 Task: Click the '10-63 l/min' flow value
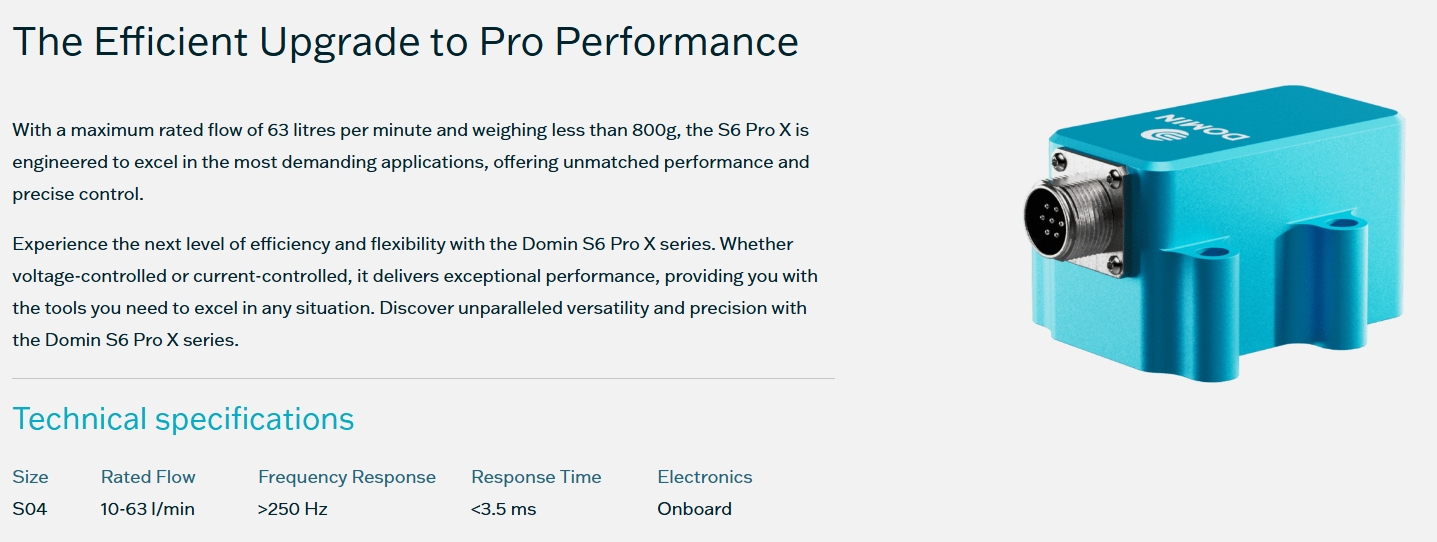[x=148, y=509]
